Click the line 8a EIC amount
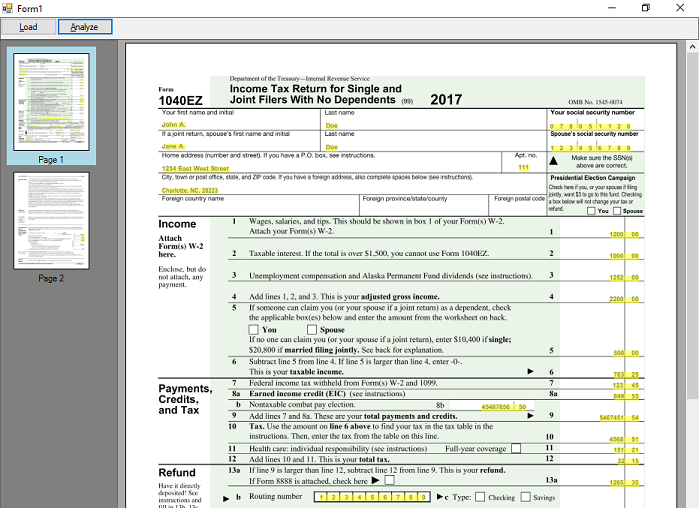 click(x=626, y=396)
